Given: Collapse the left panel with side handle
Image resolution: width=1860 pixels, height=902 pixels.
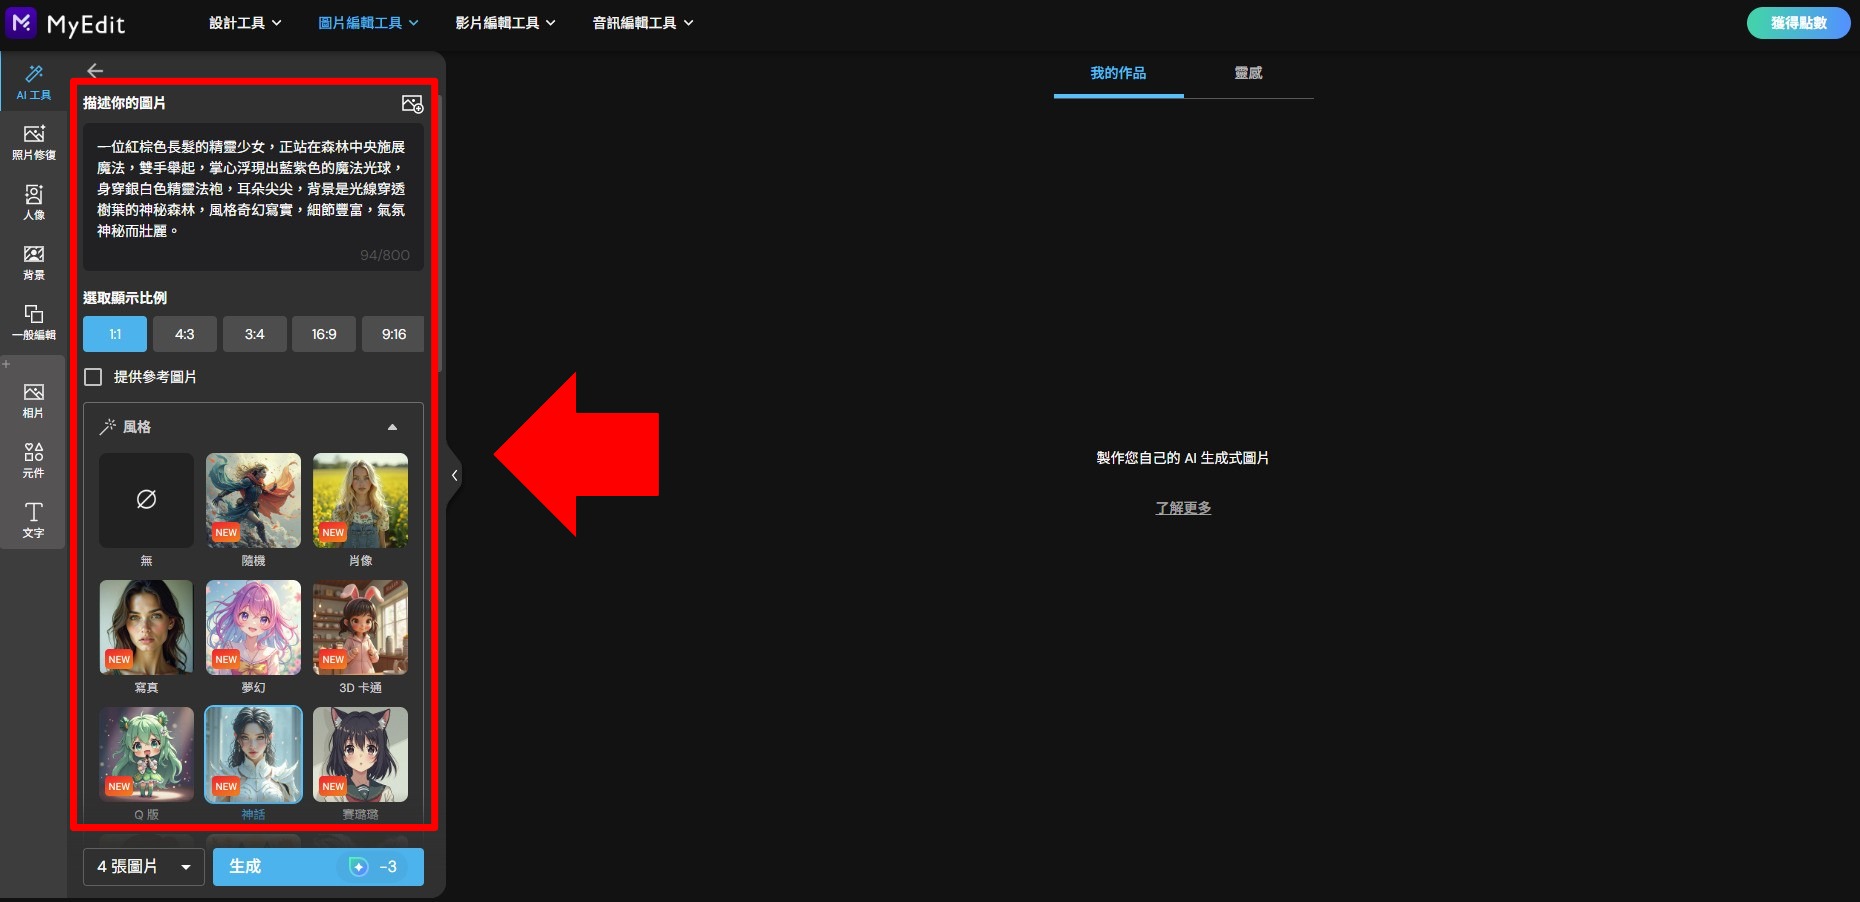Looking at the screenshot, I should pyautogui.click(x=454, y=475).
